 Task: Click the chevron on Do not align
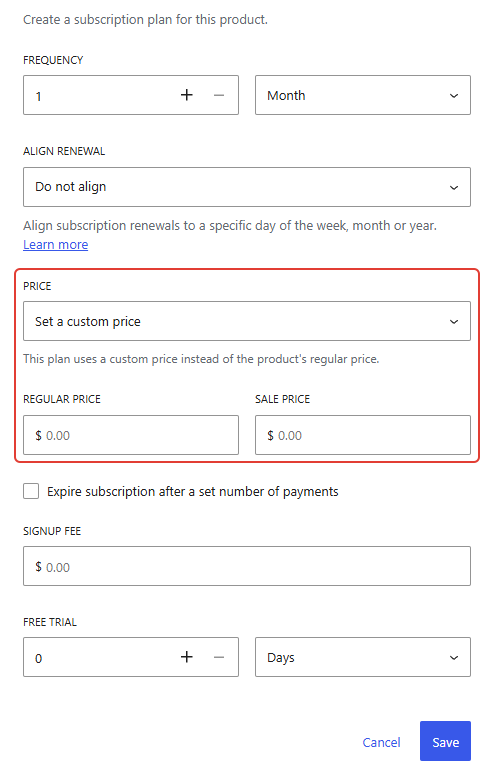tap(453, 187)
